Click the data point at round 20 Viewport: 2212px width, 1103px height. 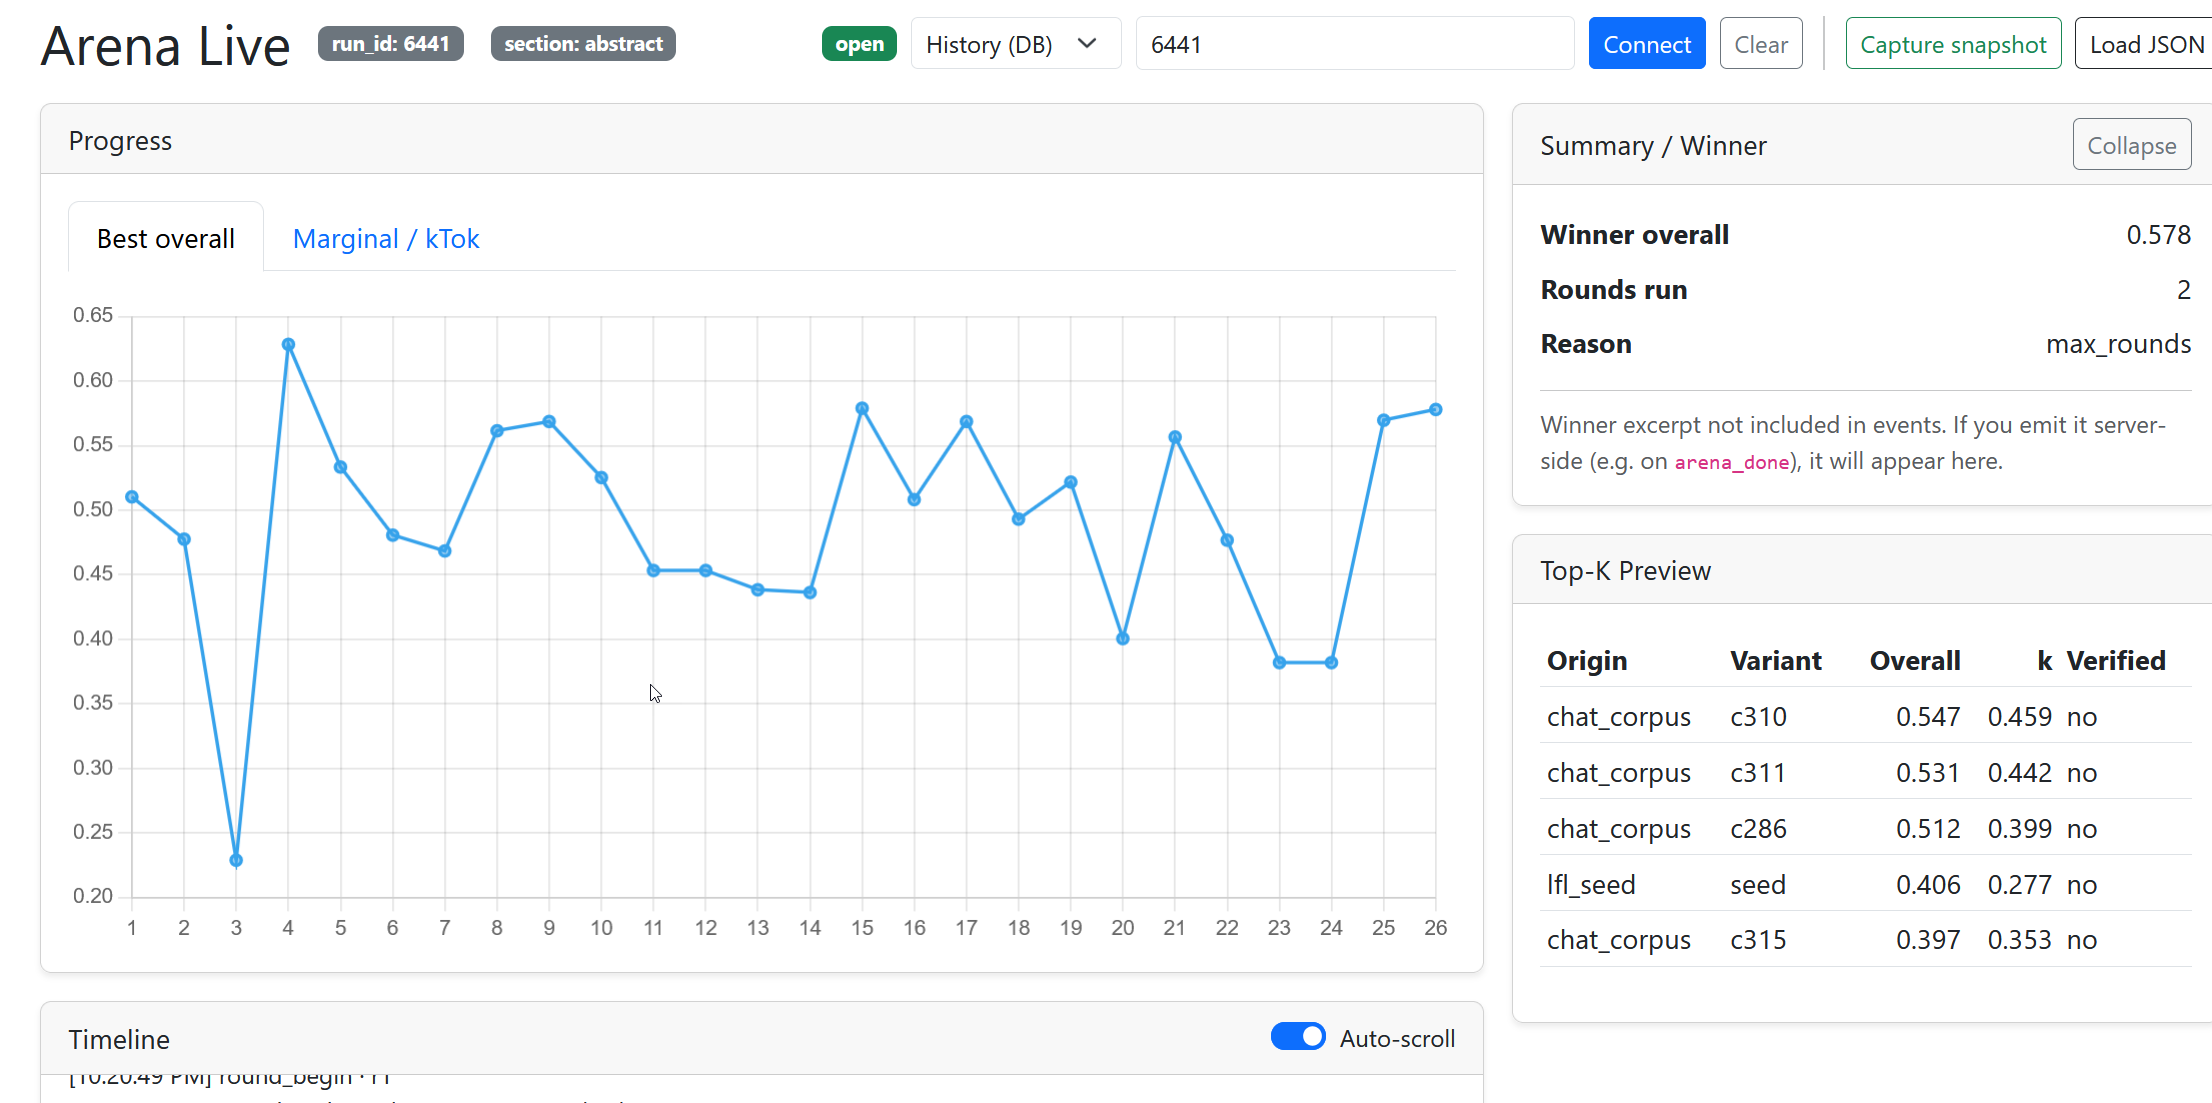1122,638
